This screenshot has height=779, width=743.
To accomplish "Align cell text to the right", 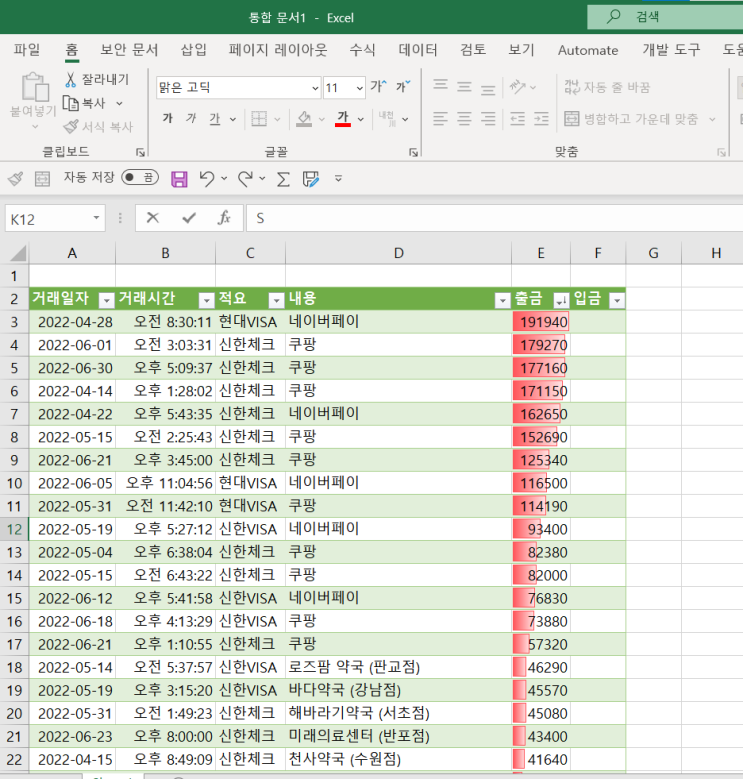I will 488,119.
